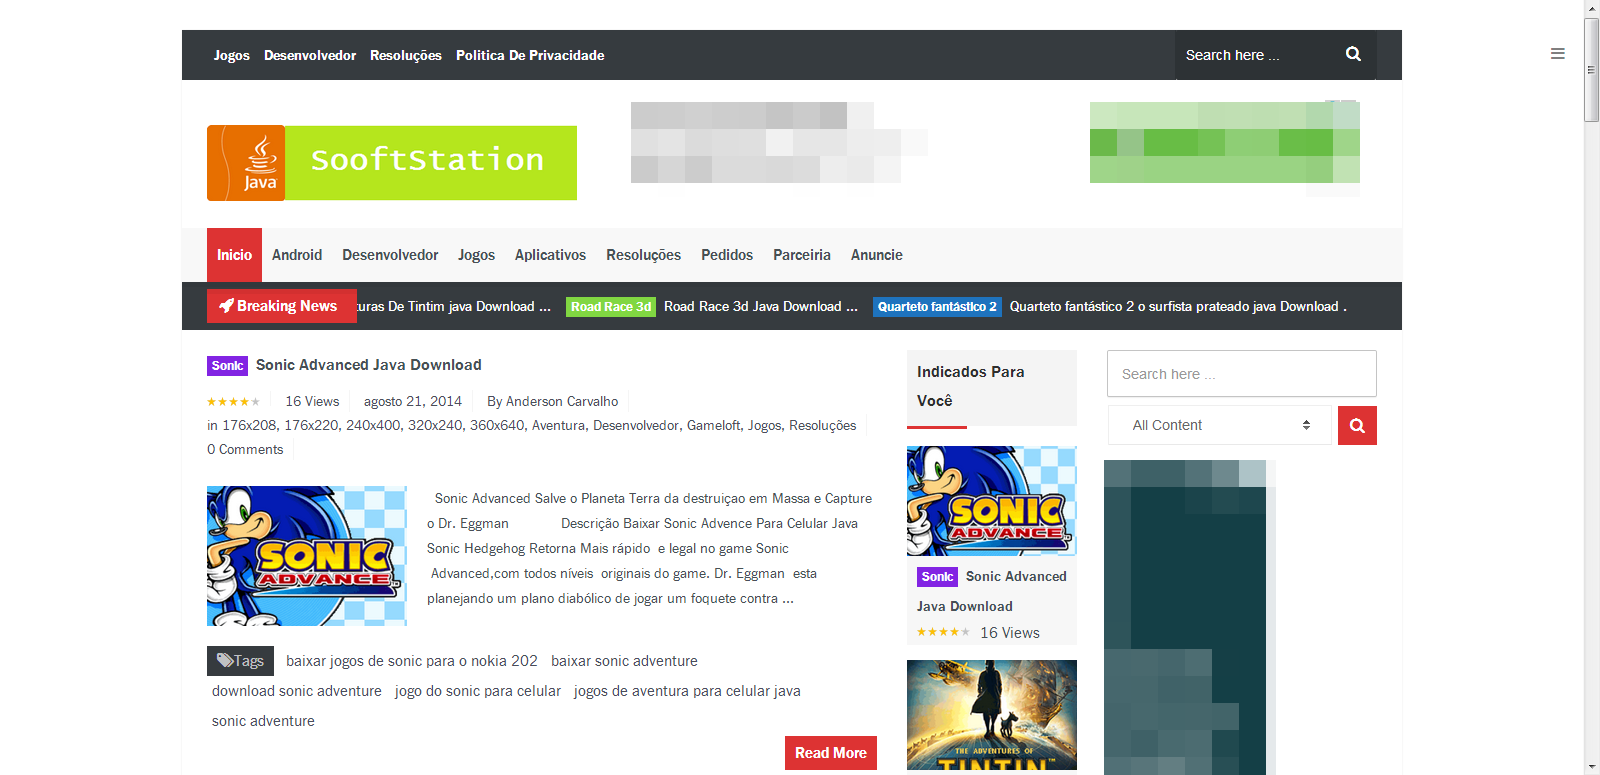Open sidebar Sonic Advanced Java Download link
This screenshot has height=775, width=1600.
(x=992, y=591)
